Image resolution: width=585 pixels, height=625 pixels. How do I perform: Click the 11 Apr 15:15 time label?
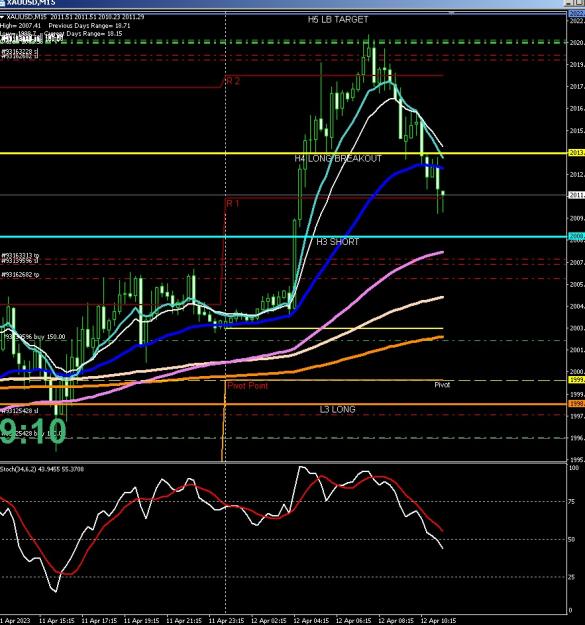click(x=57, y=621)
